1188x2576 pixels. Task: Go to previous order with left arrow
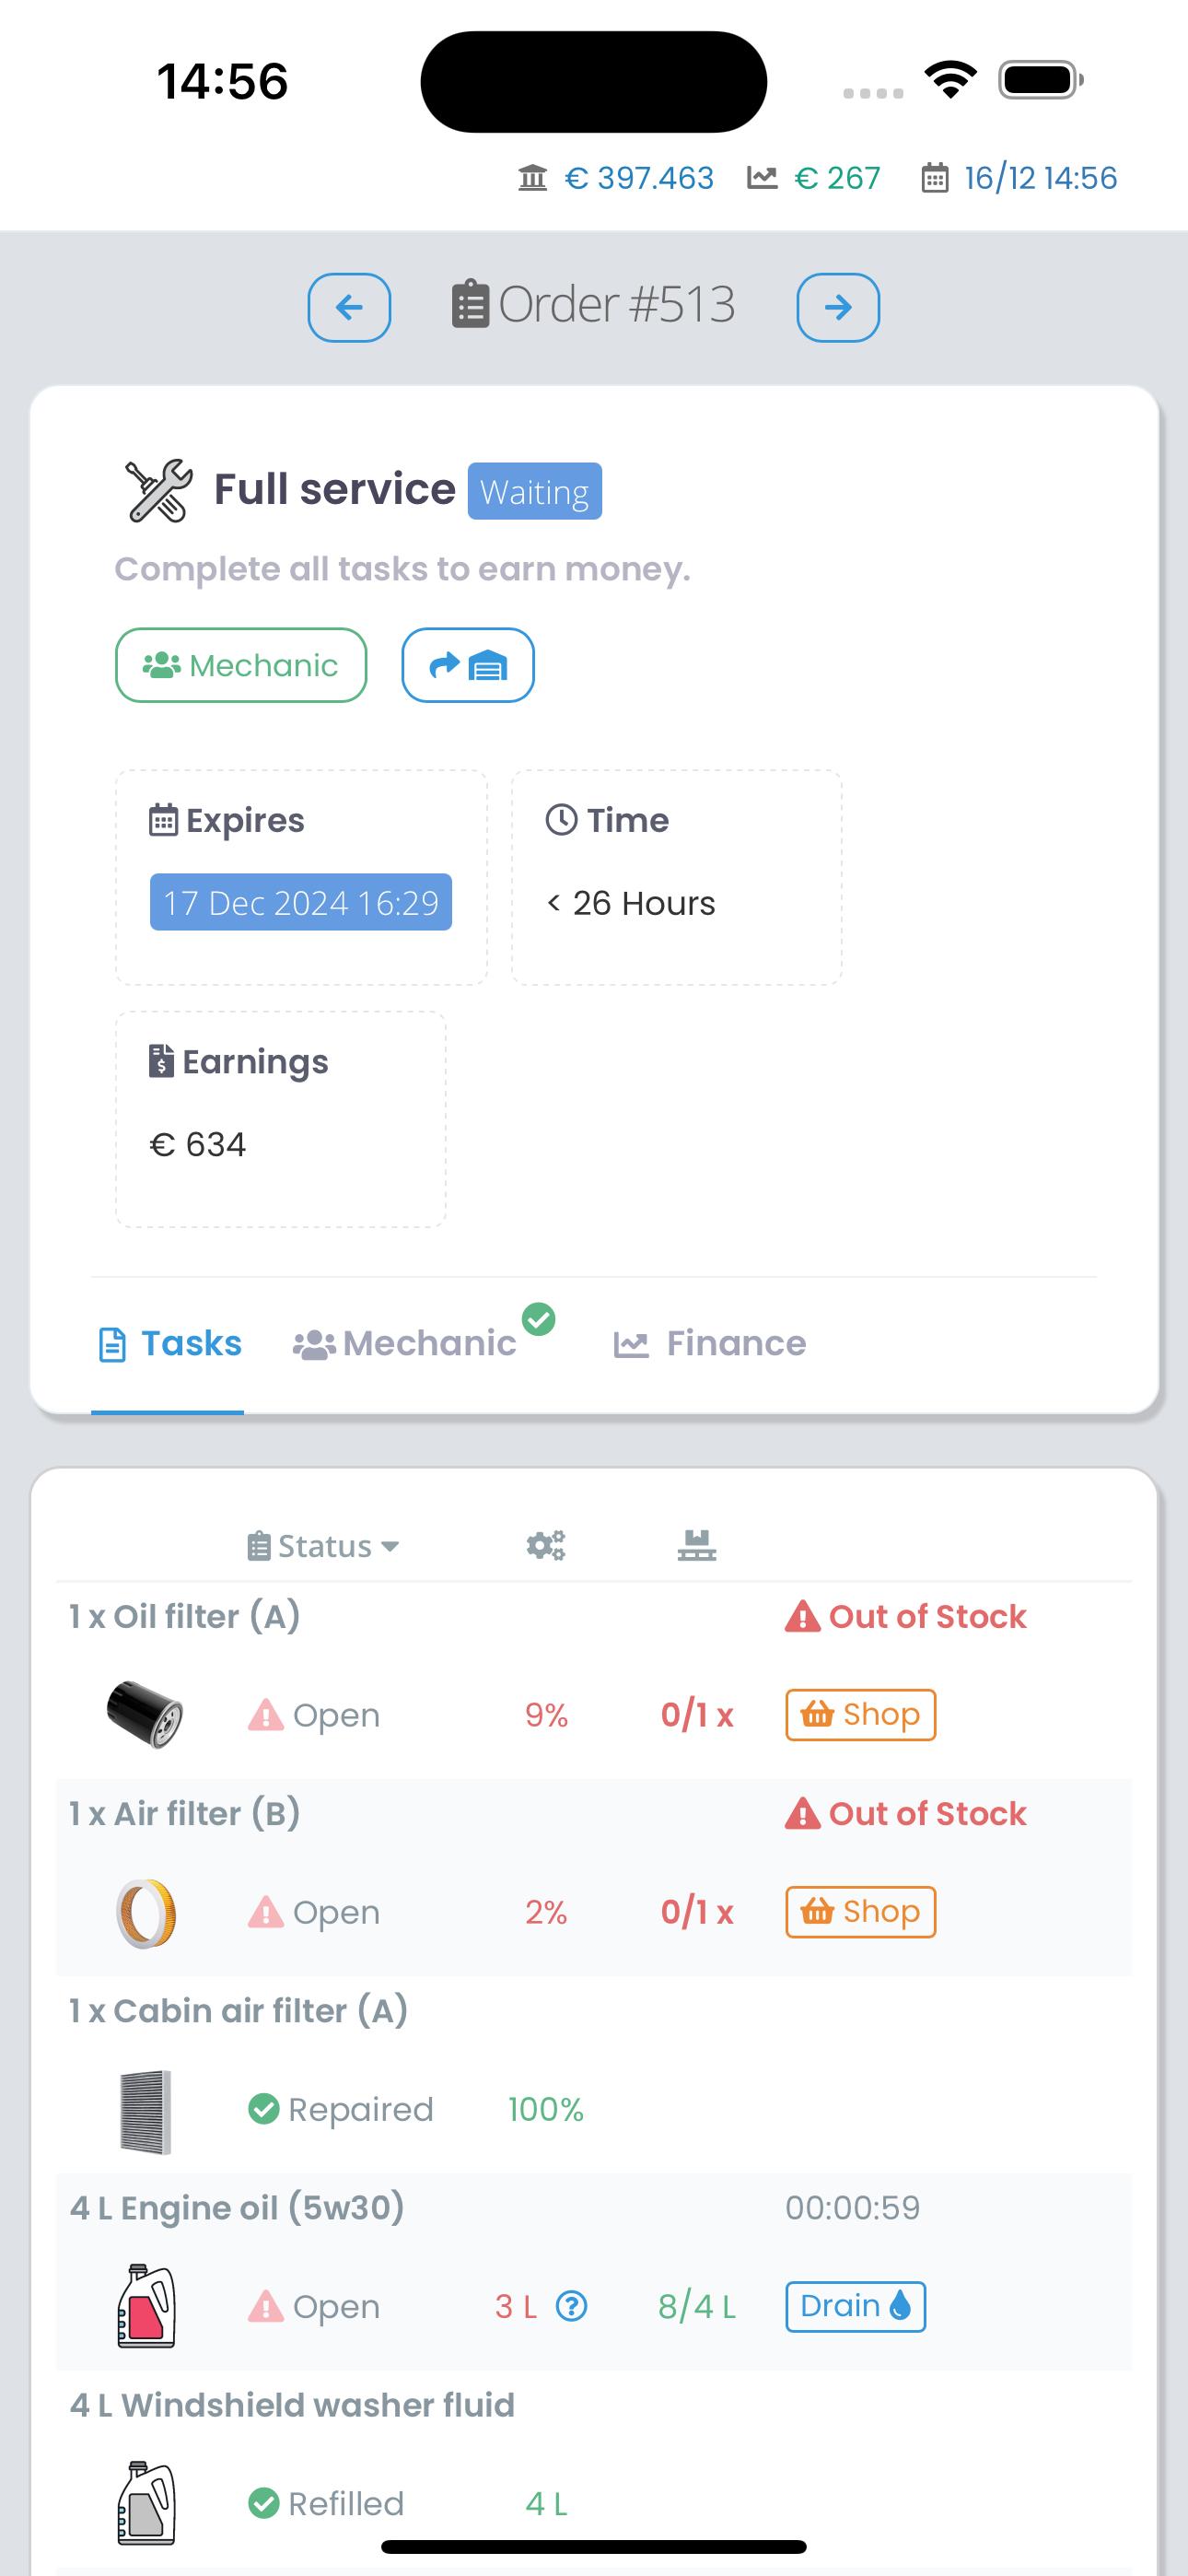tap(348, 307)
